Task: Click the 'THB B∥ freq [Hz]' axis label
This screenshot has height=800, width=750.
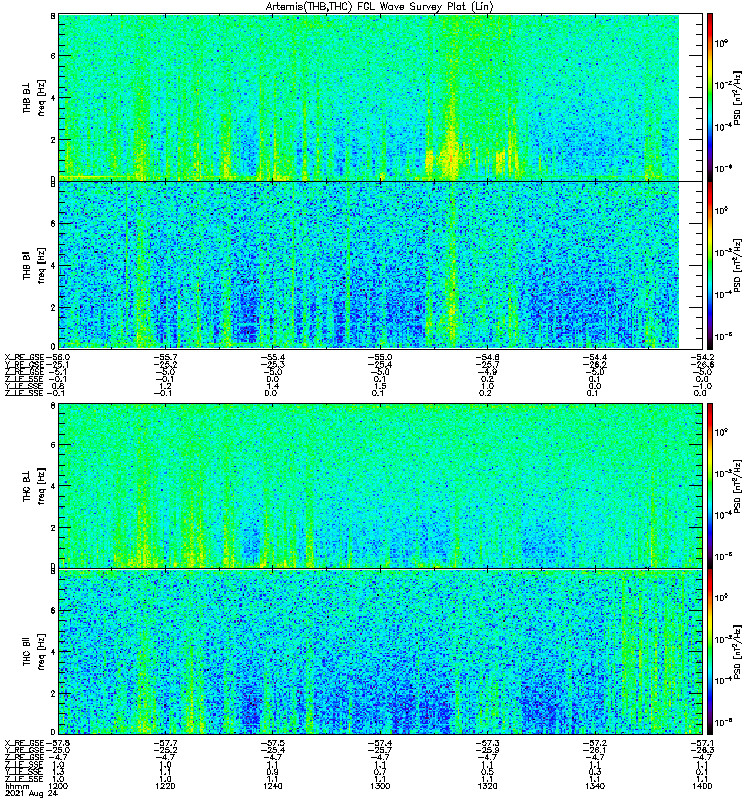Action: click(x=33, y=265)
